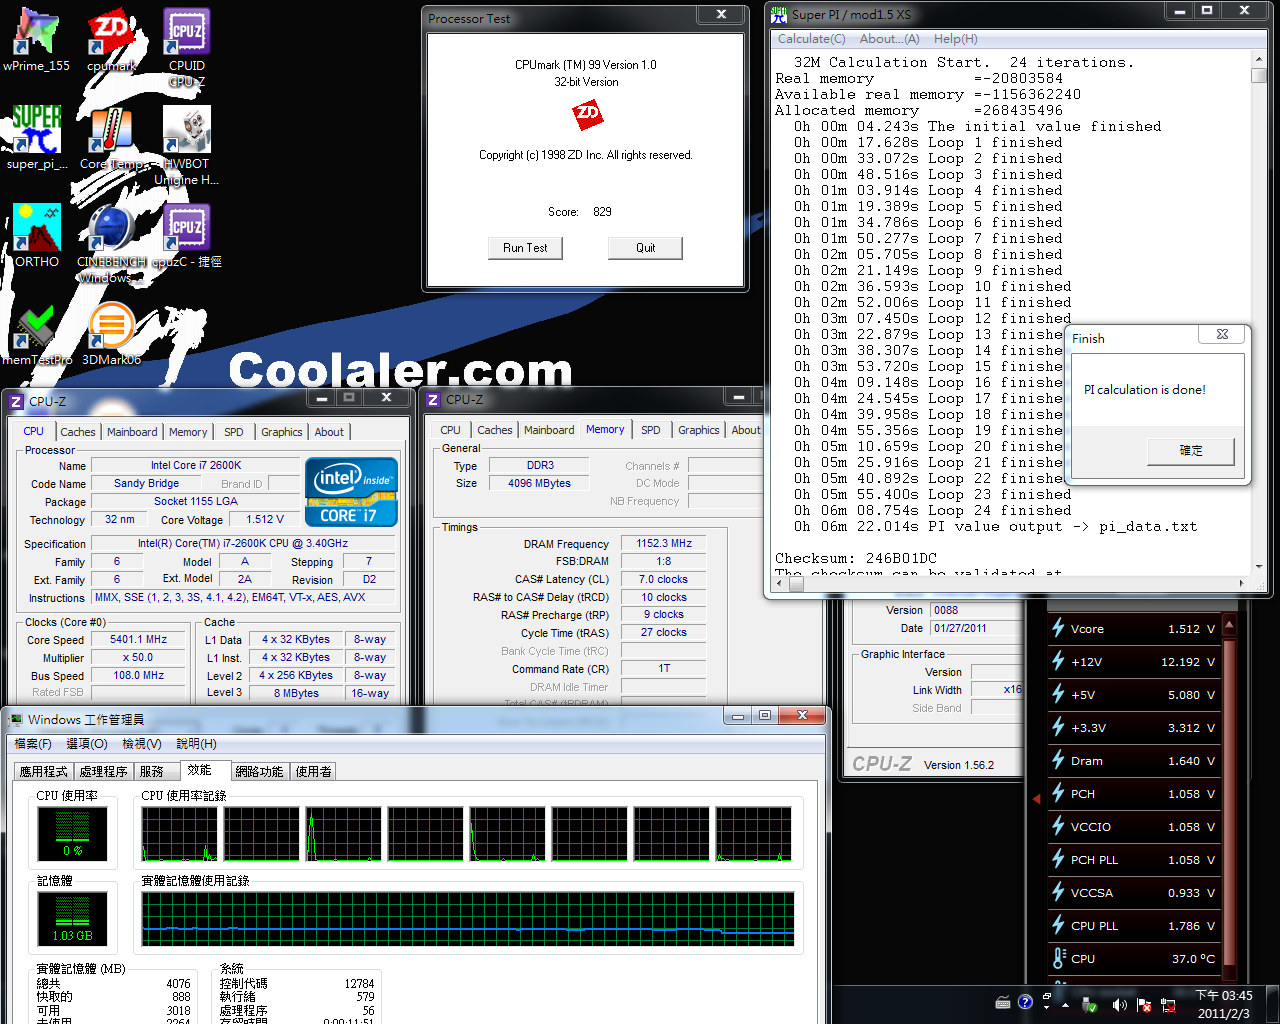Click the Checksum: 246B01DC line in Super PI

856,558
